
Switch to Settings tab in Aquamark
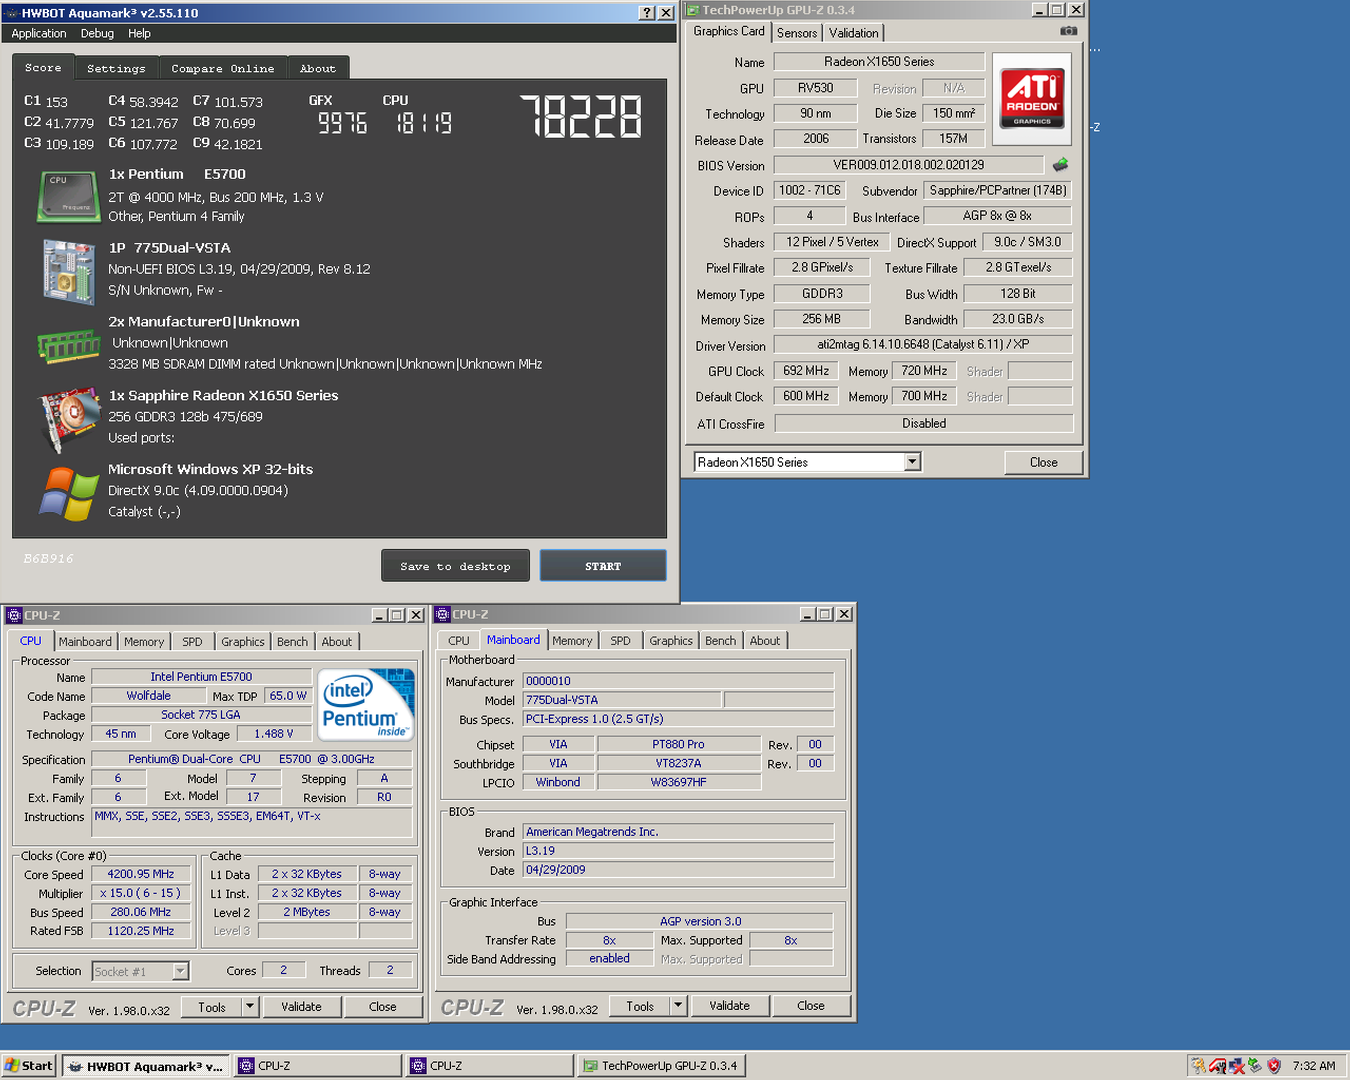pyautogui.click(x=116, y=68)
